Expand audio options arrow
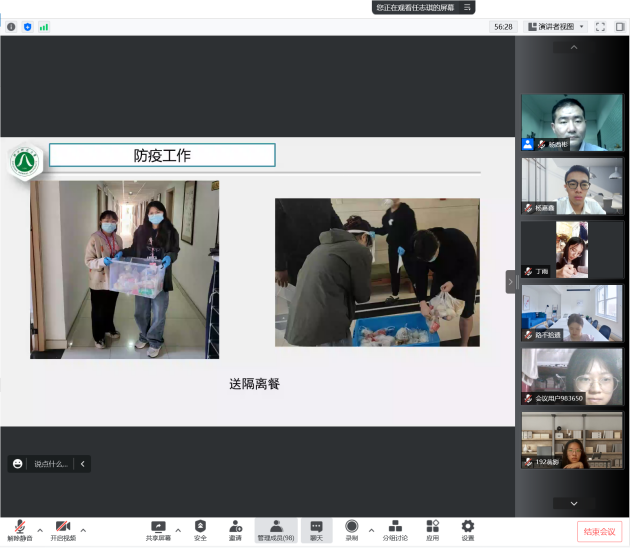Screen dimensions: 630x548 (40, 530)
